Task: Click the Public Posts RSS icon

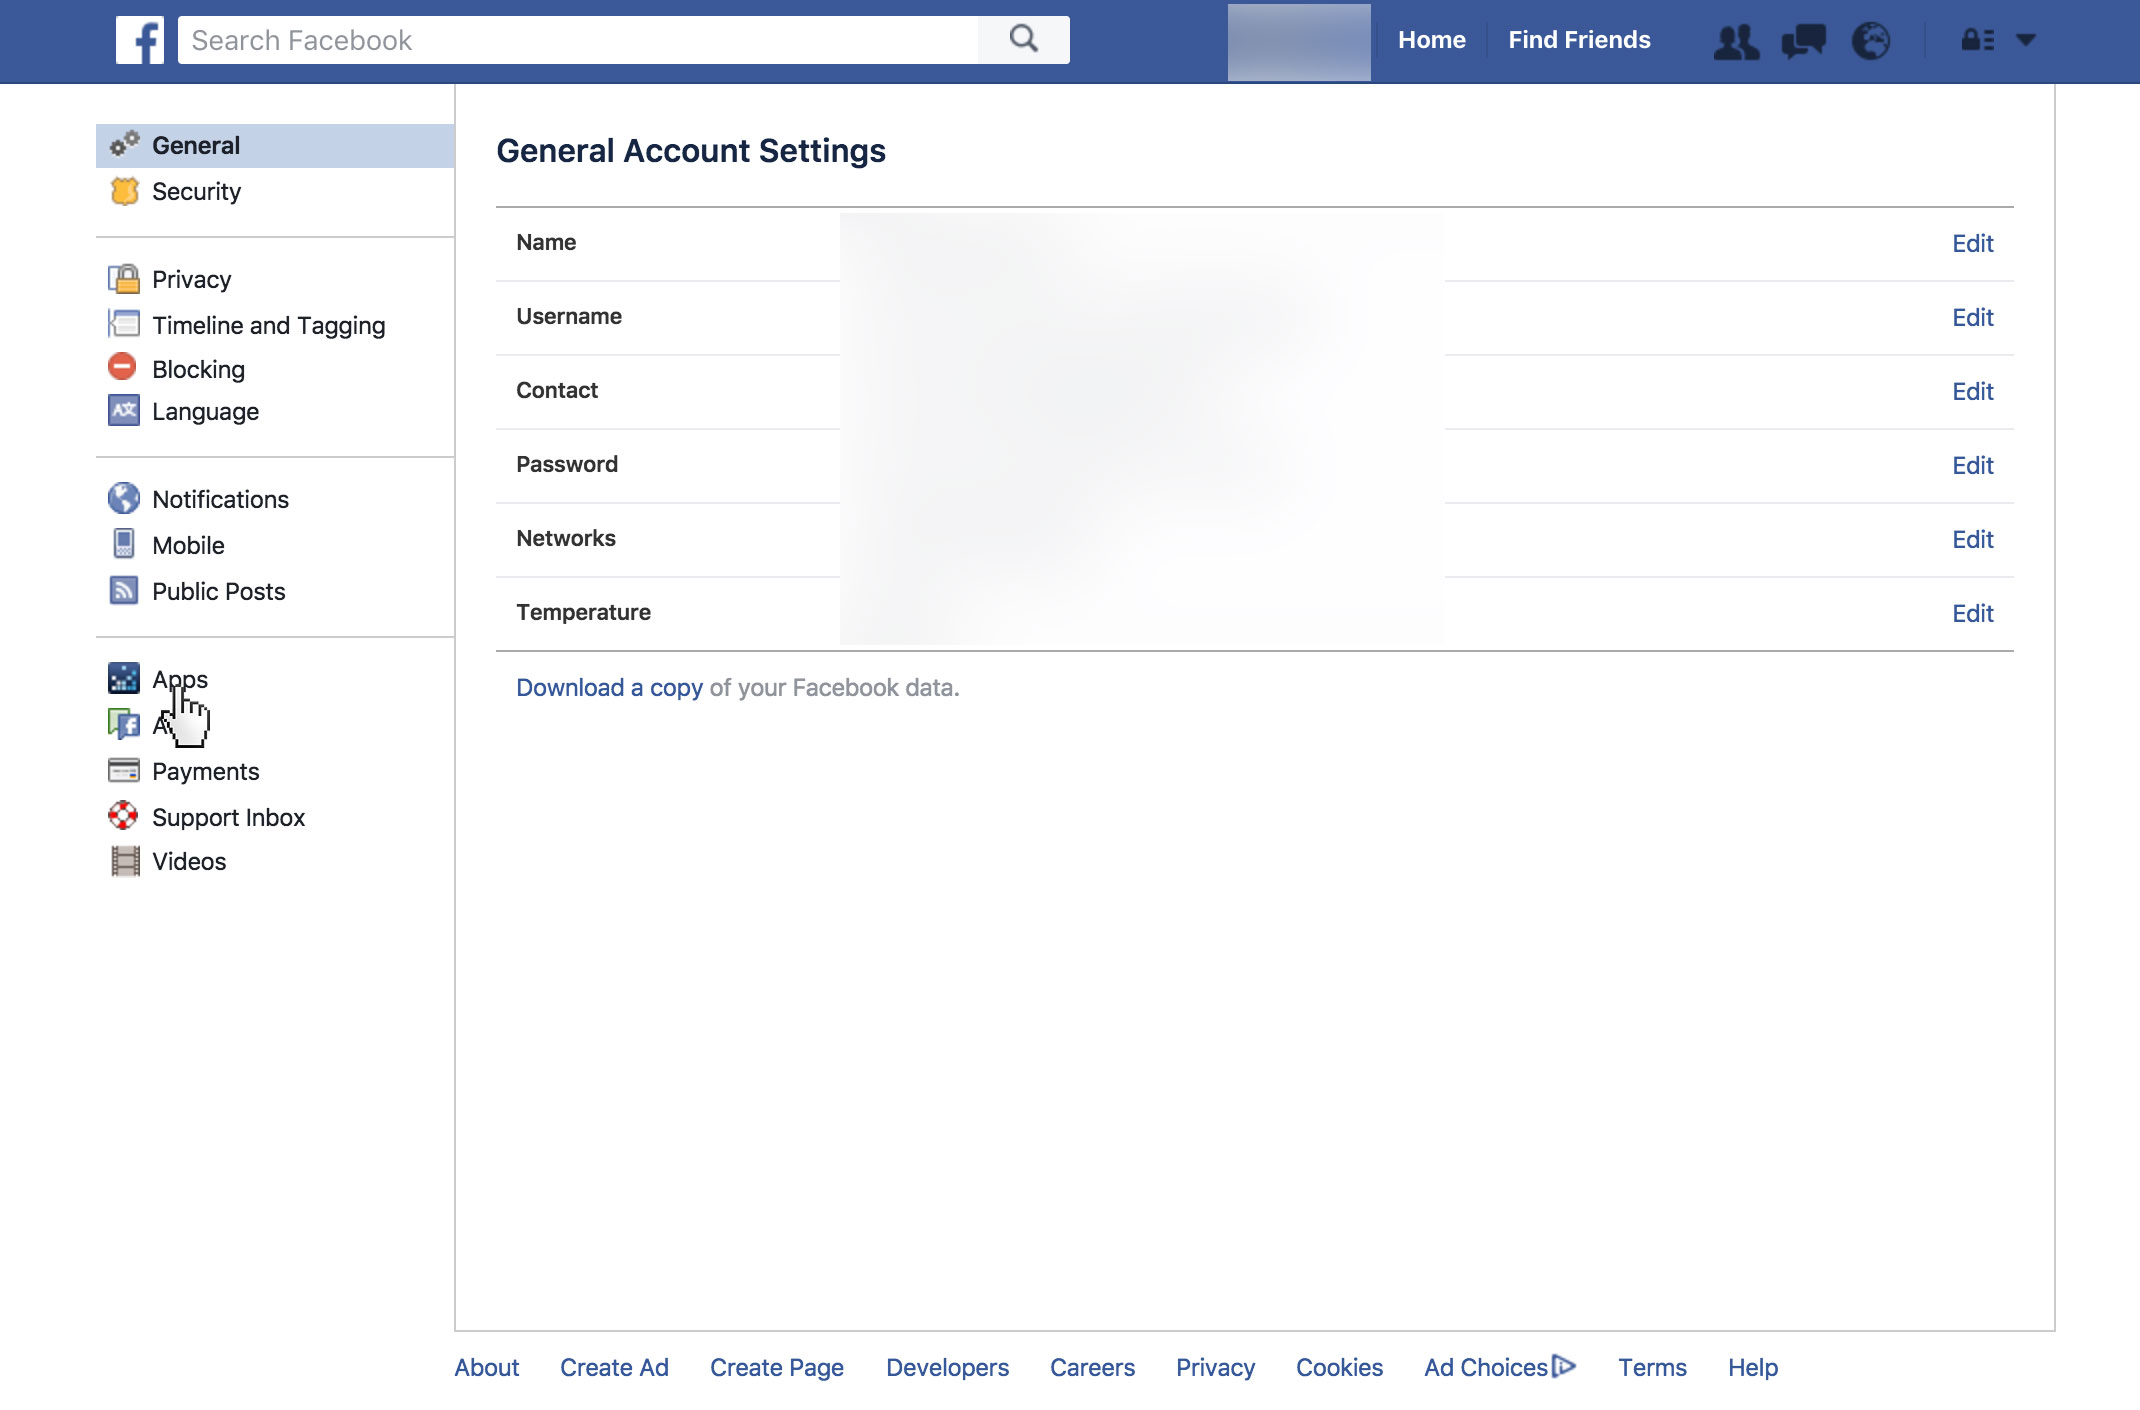Action: (x=124, y=590)
